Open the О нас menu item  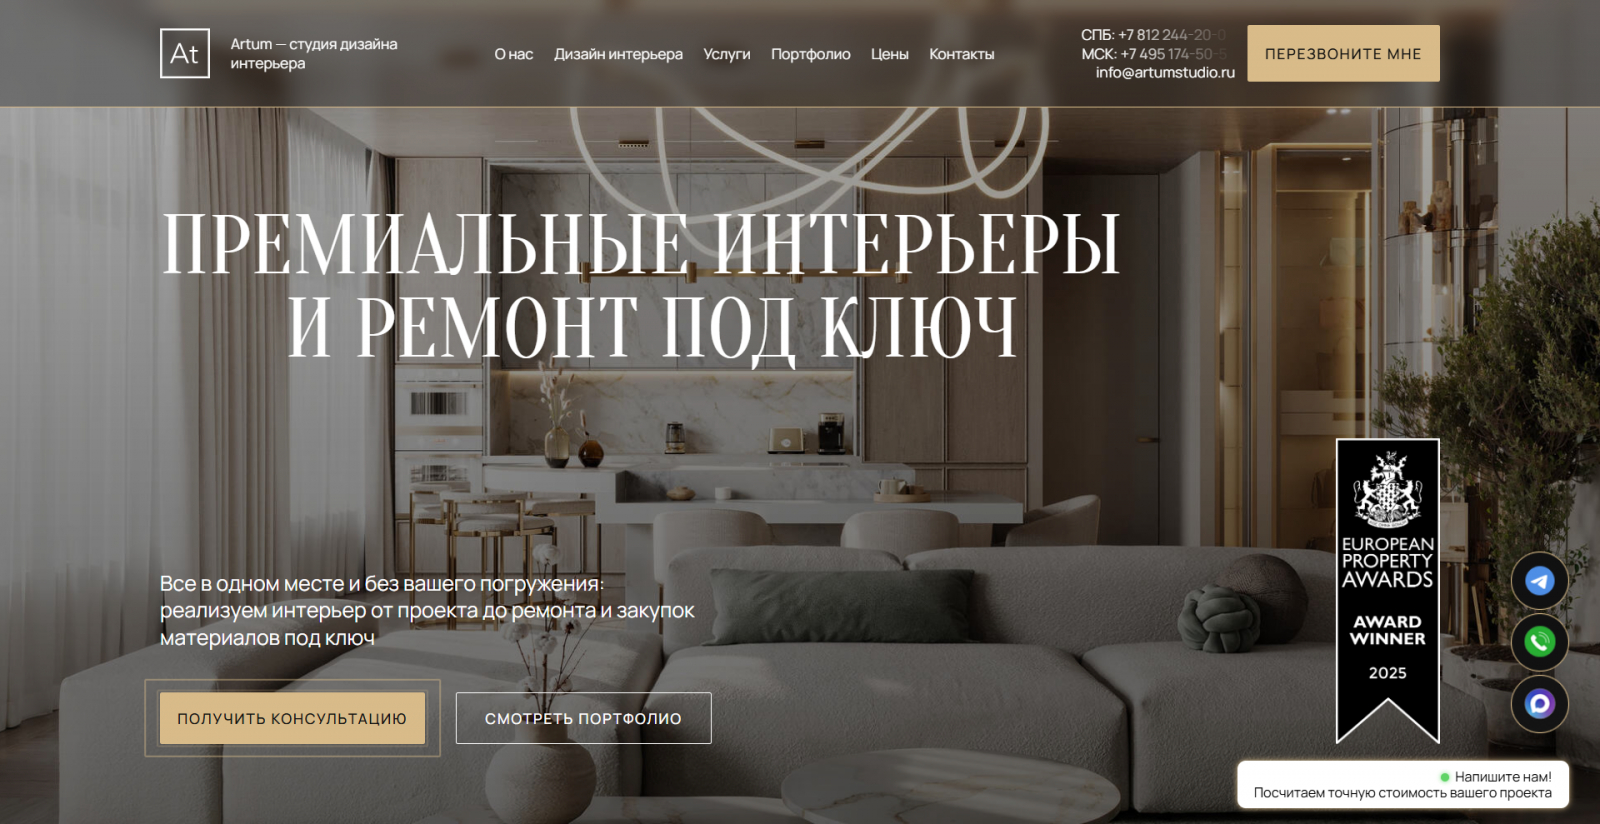pyautogui.click(x=514, y=54)
